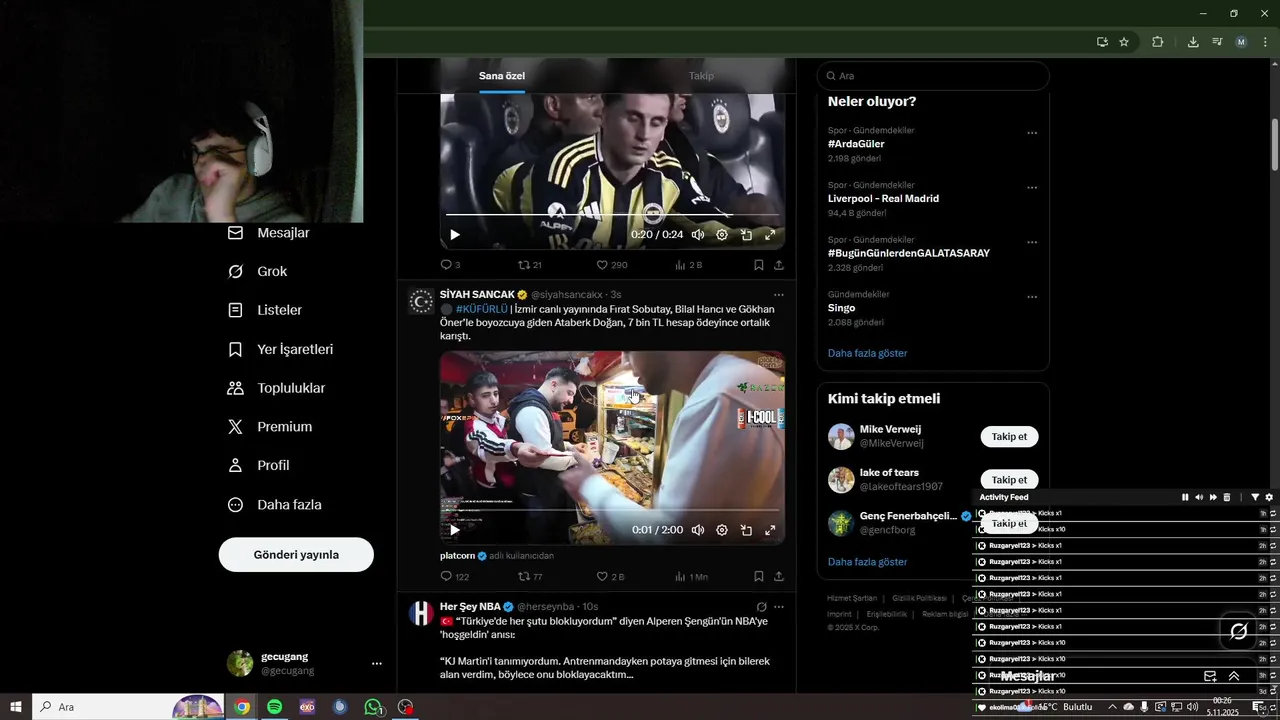Viewport: 1280px width, 720px height.
Task: Mute the Fenerbahçe video volume
Action: (x=698, y=235)
